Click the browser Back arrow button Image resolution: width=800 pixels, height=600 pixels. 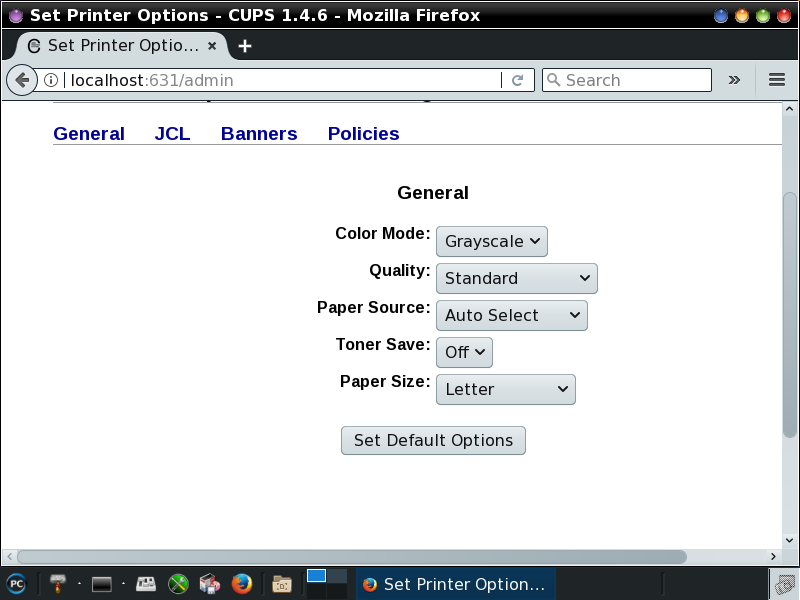pos(21,80)
